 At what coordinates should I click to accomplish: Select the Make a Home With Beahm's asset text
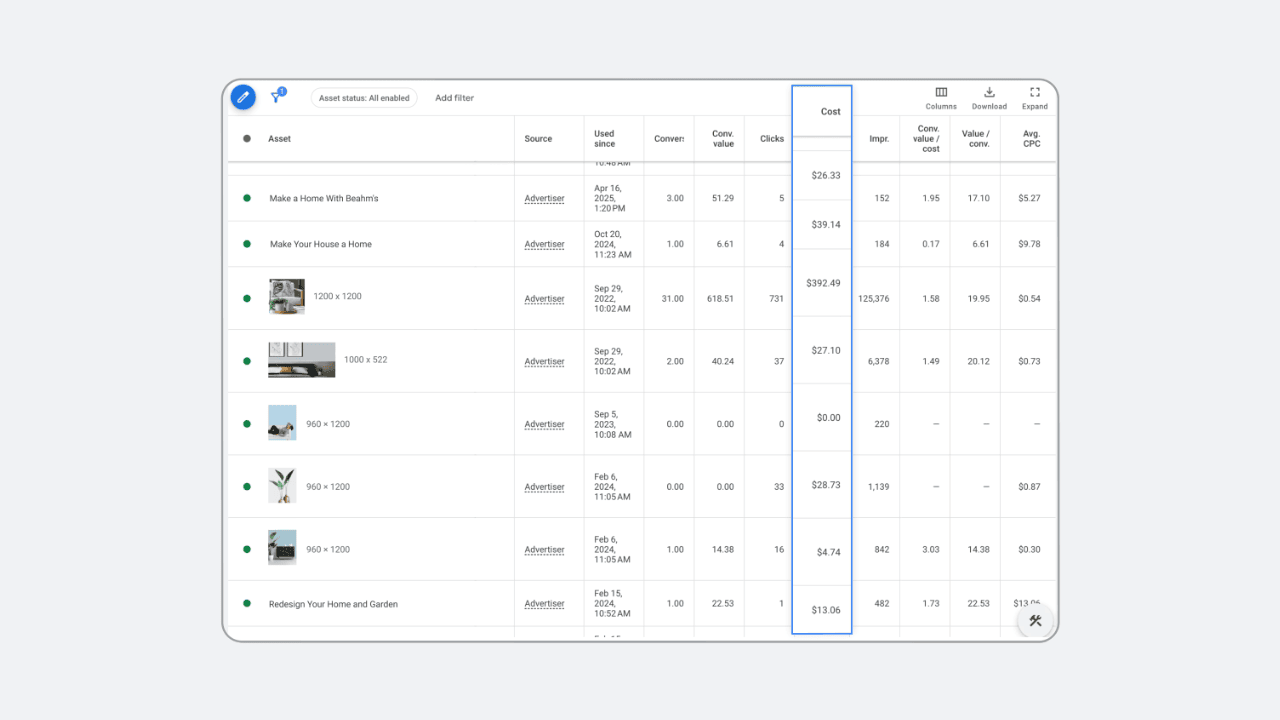pos(324,198)
